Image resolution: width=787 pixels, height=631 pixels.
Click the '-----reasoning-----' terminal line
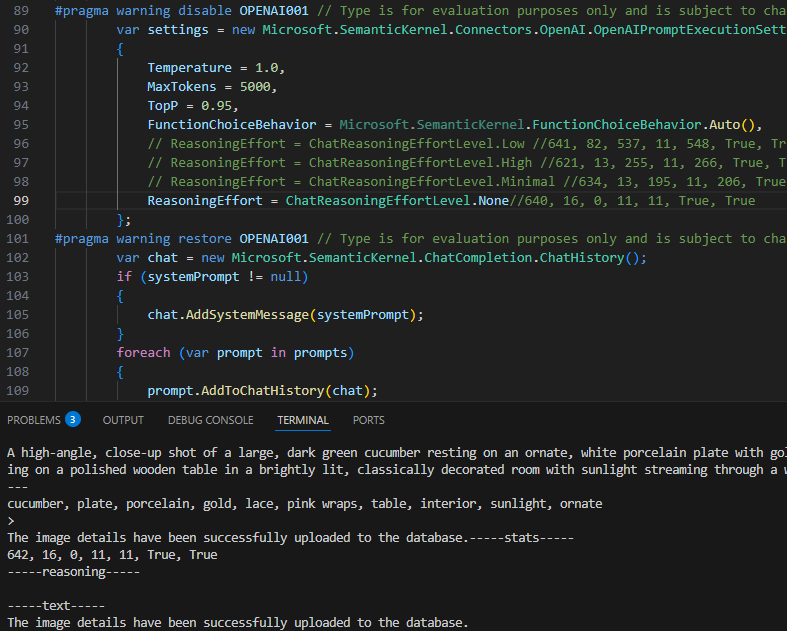pos(73,572)
